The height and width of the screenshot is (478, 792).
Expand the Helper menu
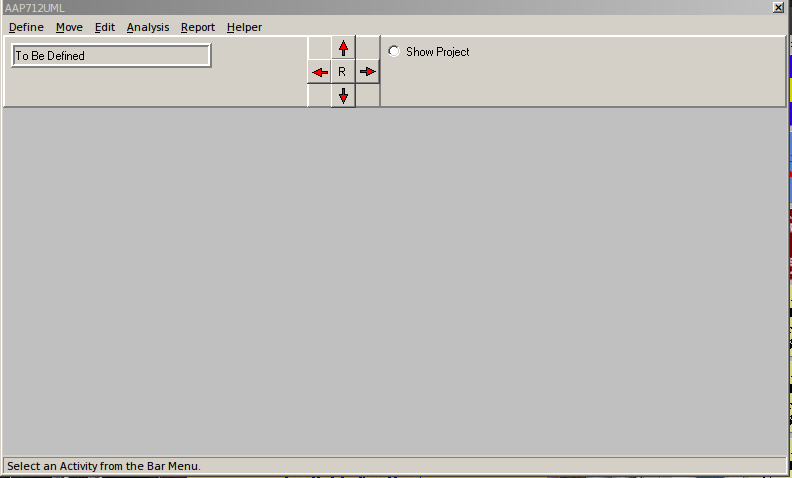coord(244,27)
